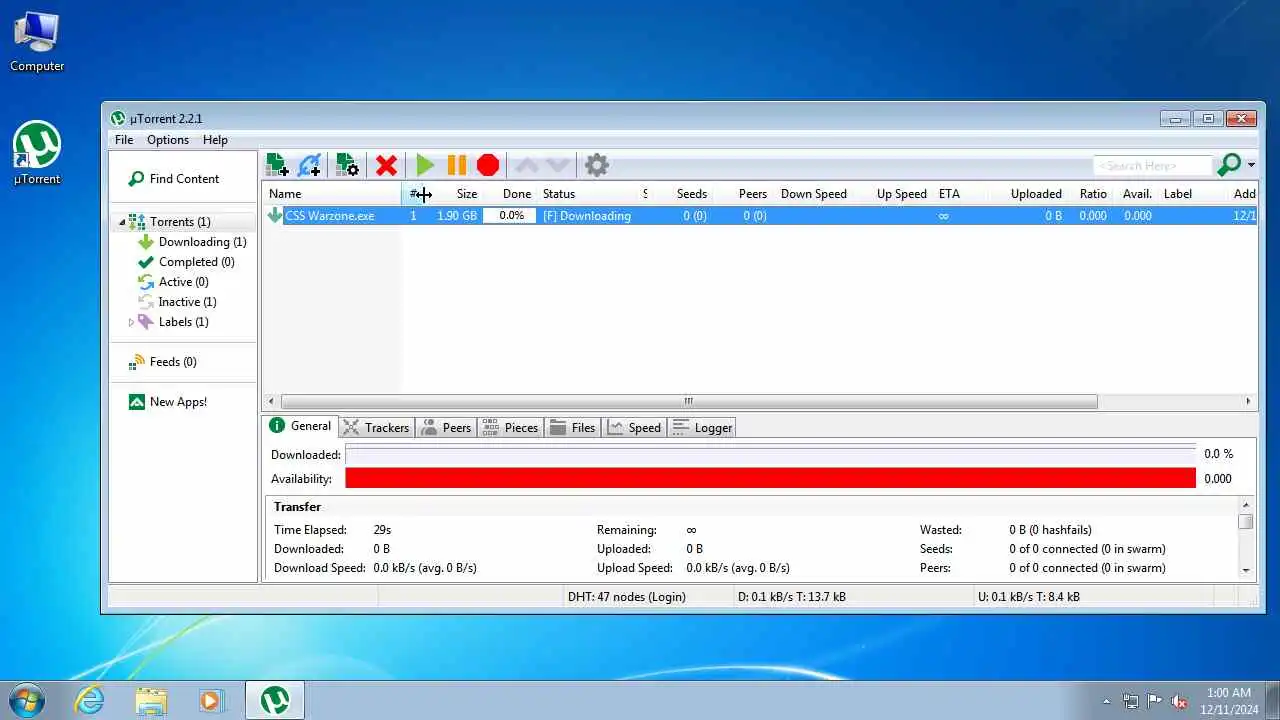Open Preferences via gear icon
Image resolution: width=1280 pixels, height=720 pixels.
pos(597,165)
